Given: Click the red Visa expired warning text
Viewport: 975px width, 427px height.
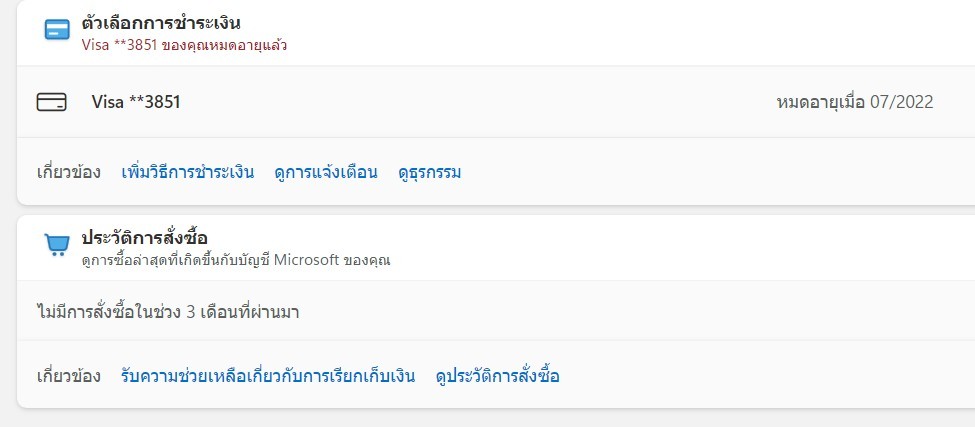Looking at the screenshot, I should [184, 46].
